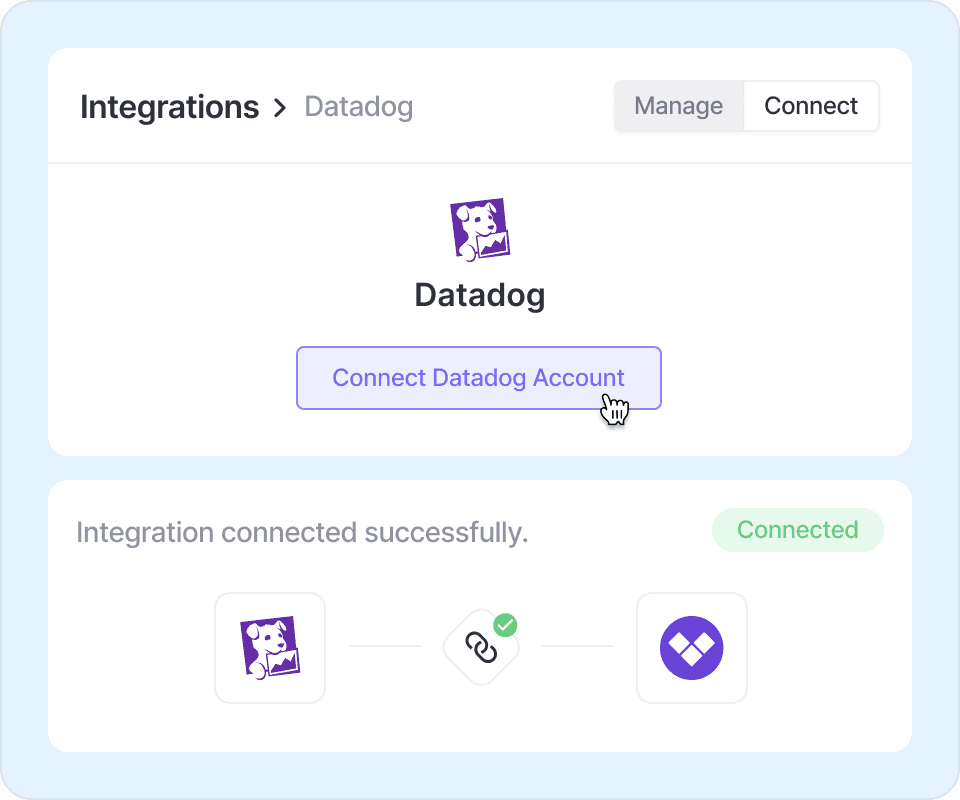
Task: Click the connector line right of the Datadog tile
Action: tap(385, 646)
